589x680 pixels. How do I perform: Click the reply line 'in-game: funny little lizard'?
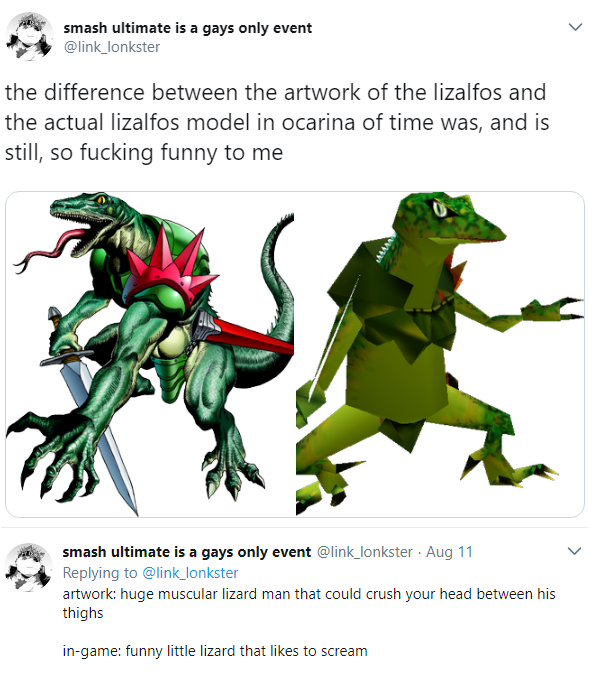(x=215, y=651)
